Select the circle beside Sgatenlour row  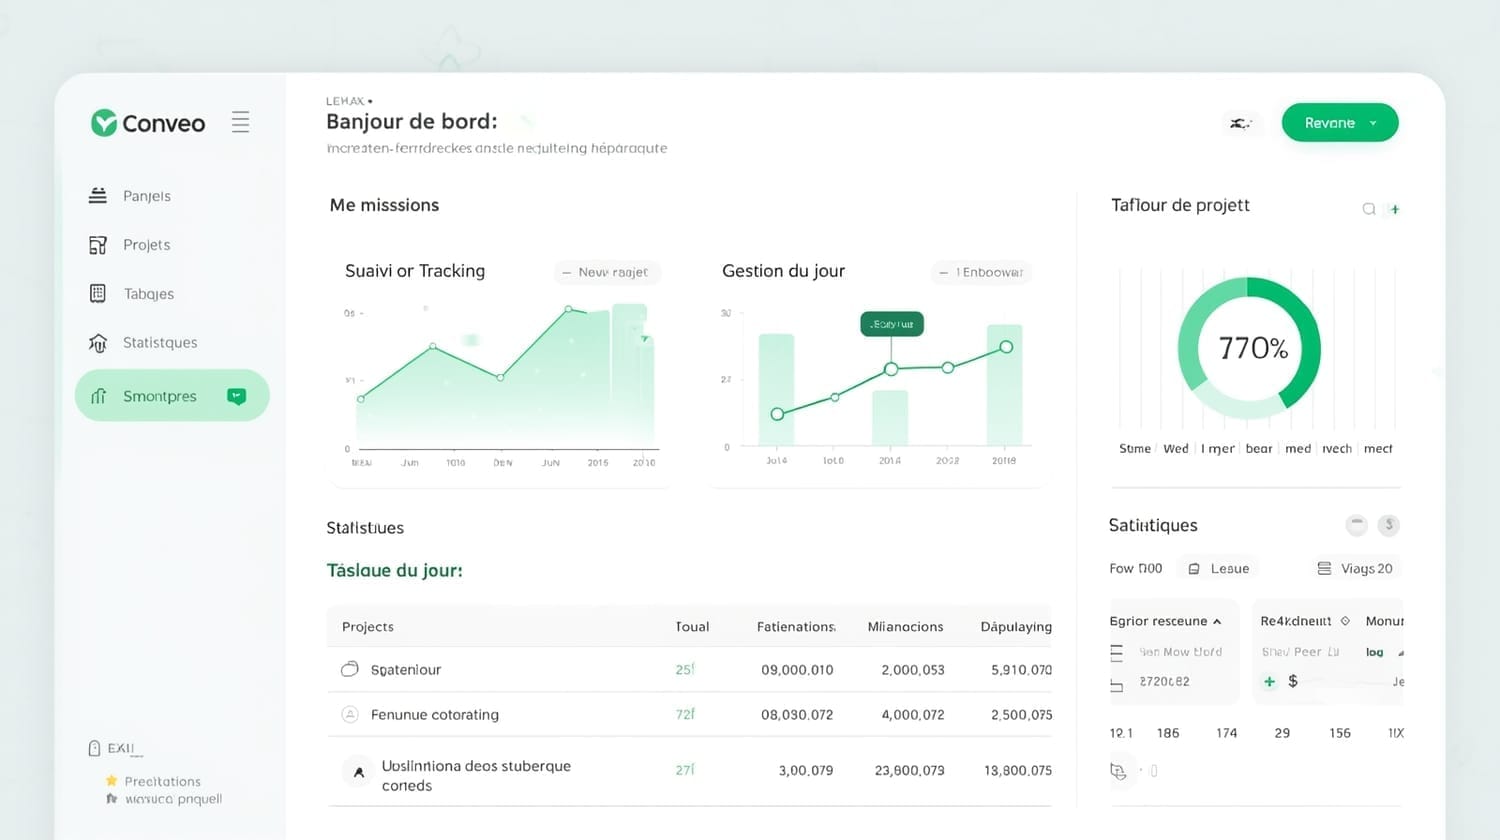tap(350, 669)
